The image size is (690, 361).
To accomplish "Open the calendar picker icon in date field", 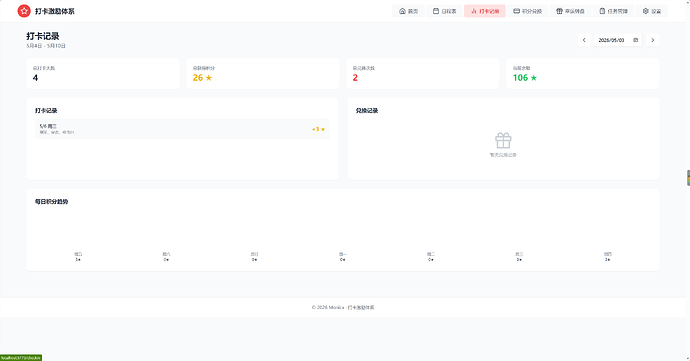I will point(635,40).
